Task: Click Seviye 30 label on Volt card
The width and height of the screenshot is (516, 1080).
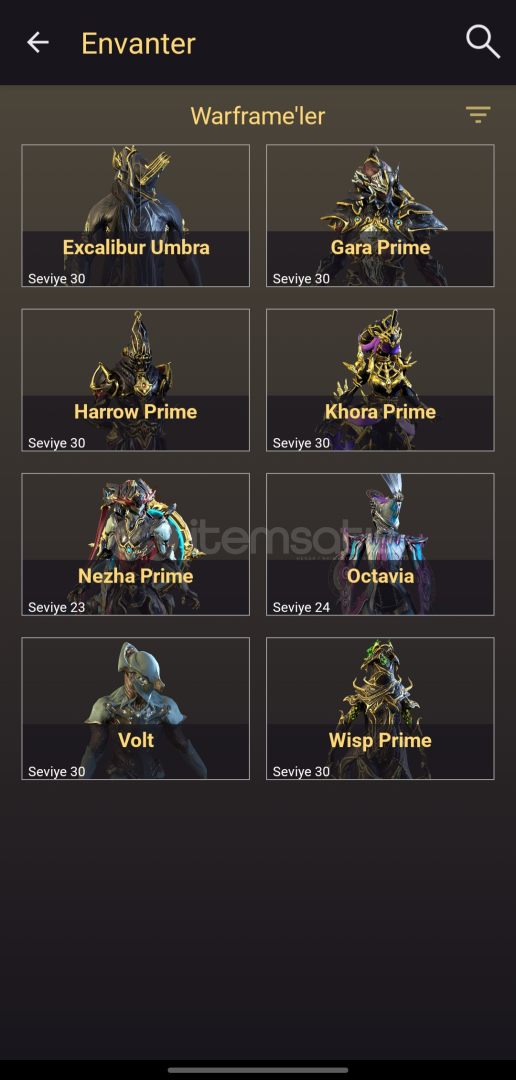Action: [56, 771]
